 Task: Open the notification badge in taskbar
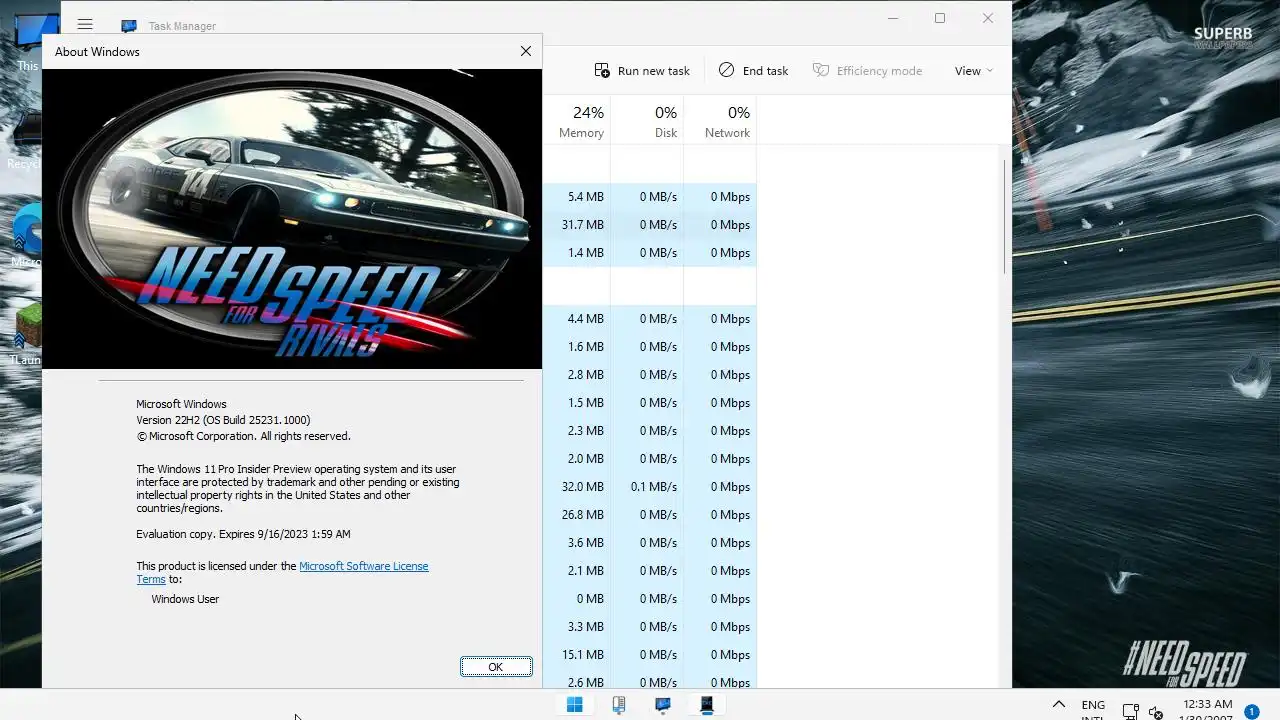coord(1251,712)
